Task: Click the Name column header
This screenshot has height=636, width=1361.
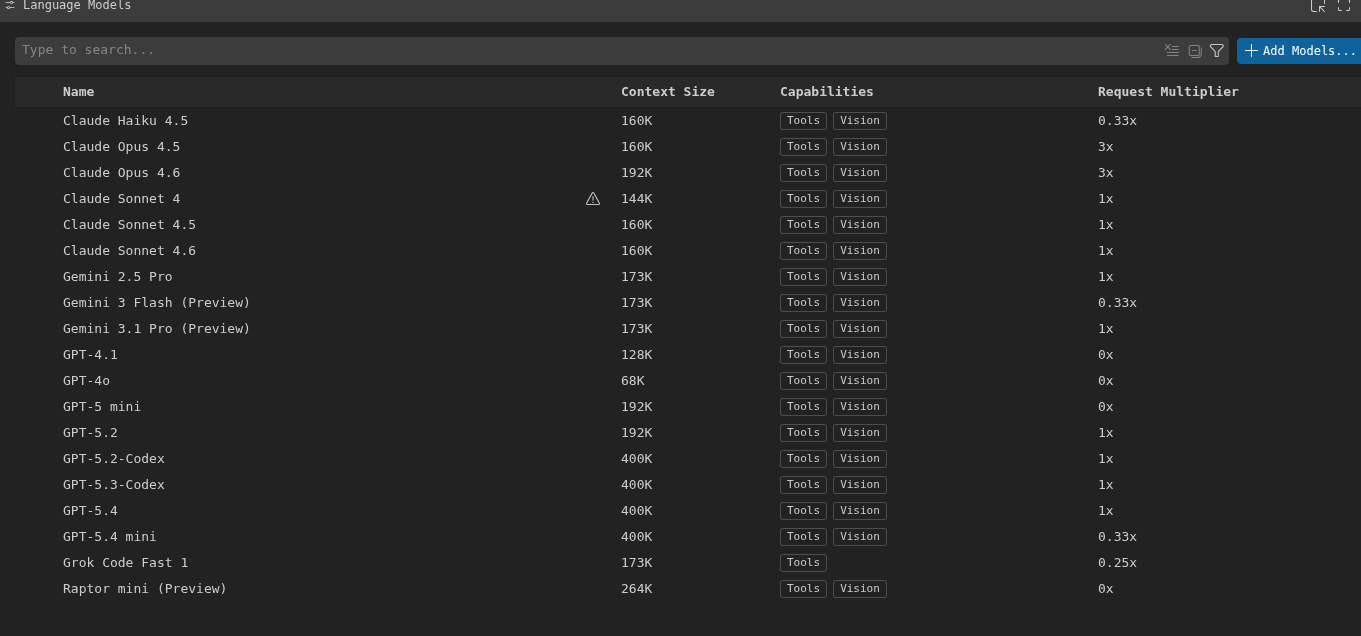Action: (78, 92)
